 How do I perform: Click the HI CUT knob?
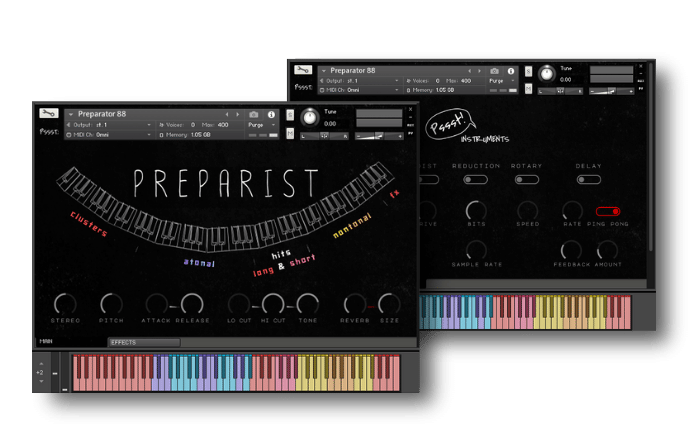tap(273, 304)
